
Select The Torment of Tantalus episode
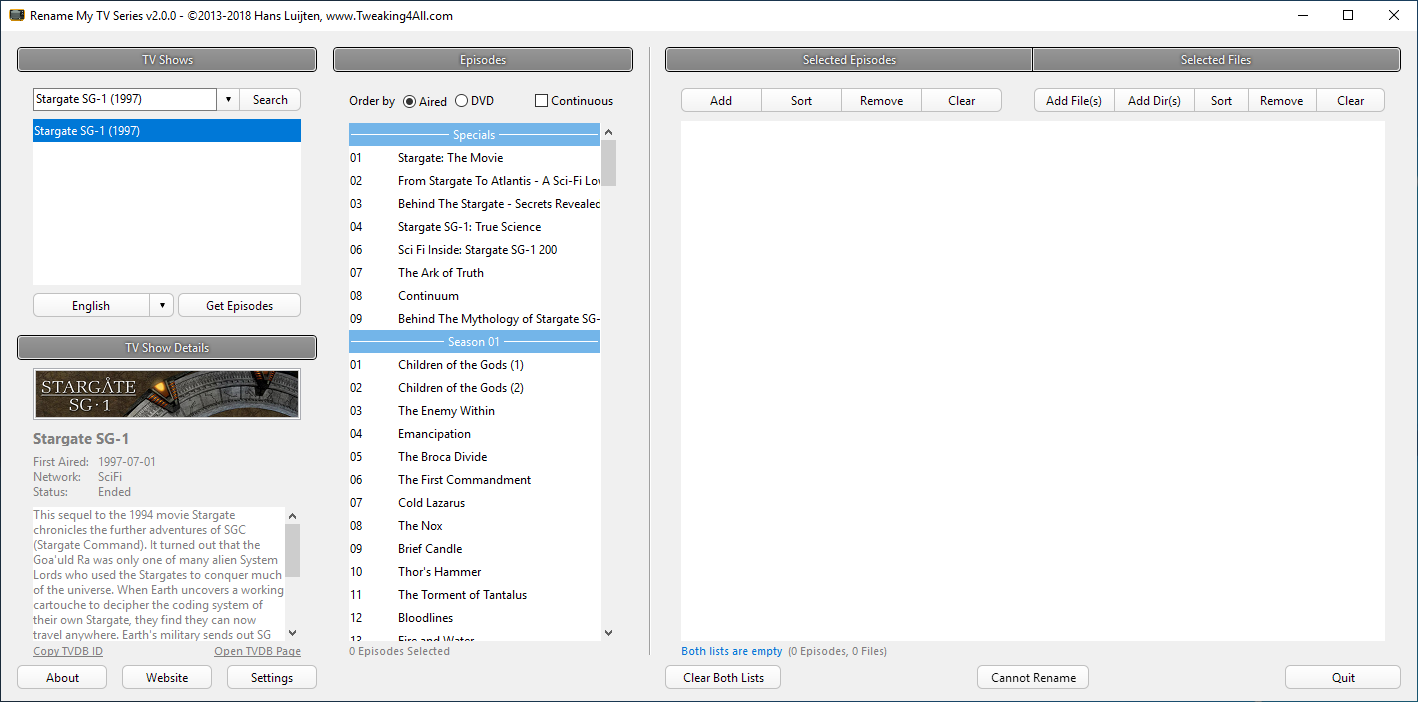[474, 595]
